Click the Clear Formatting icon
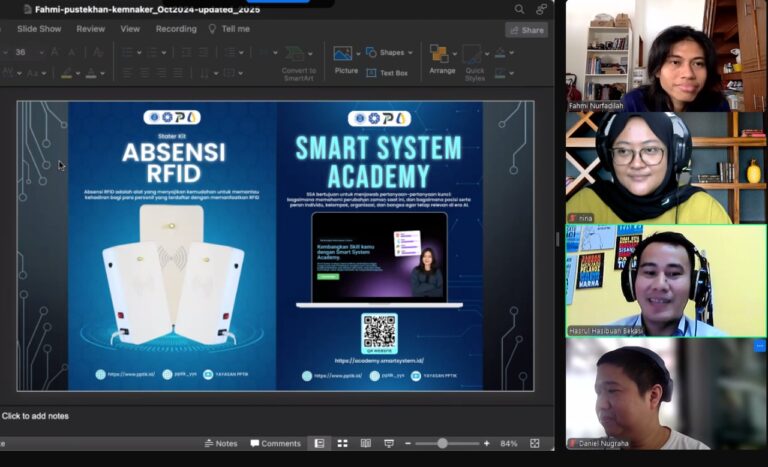 97,52
